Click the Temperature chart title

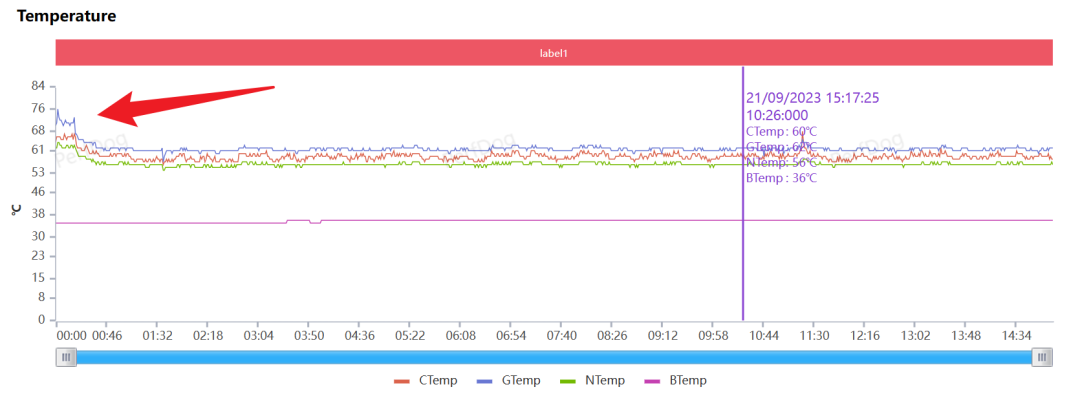[x=67, y=16]
